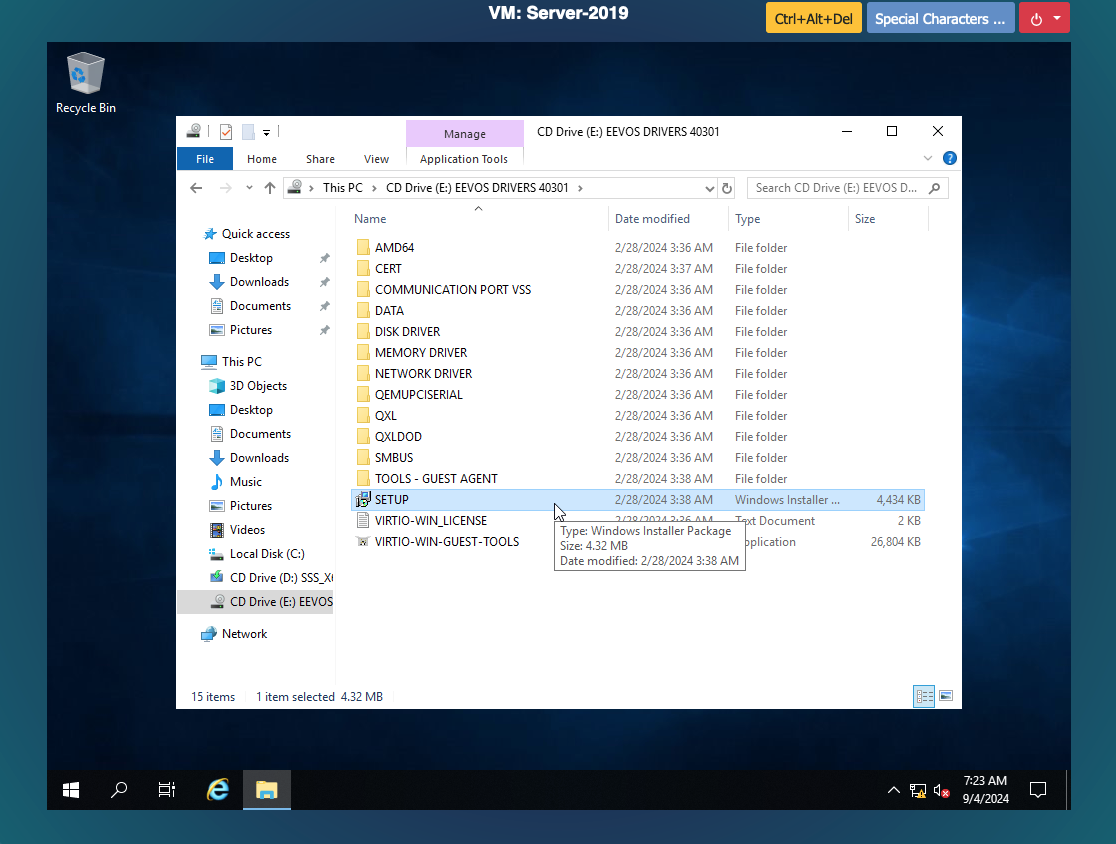Open the Help question mark icon

click(x=949, y=158)
